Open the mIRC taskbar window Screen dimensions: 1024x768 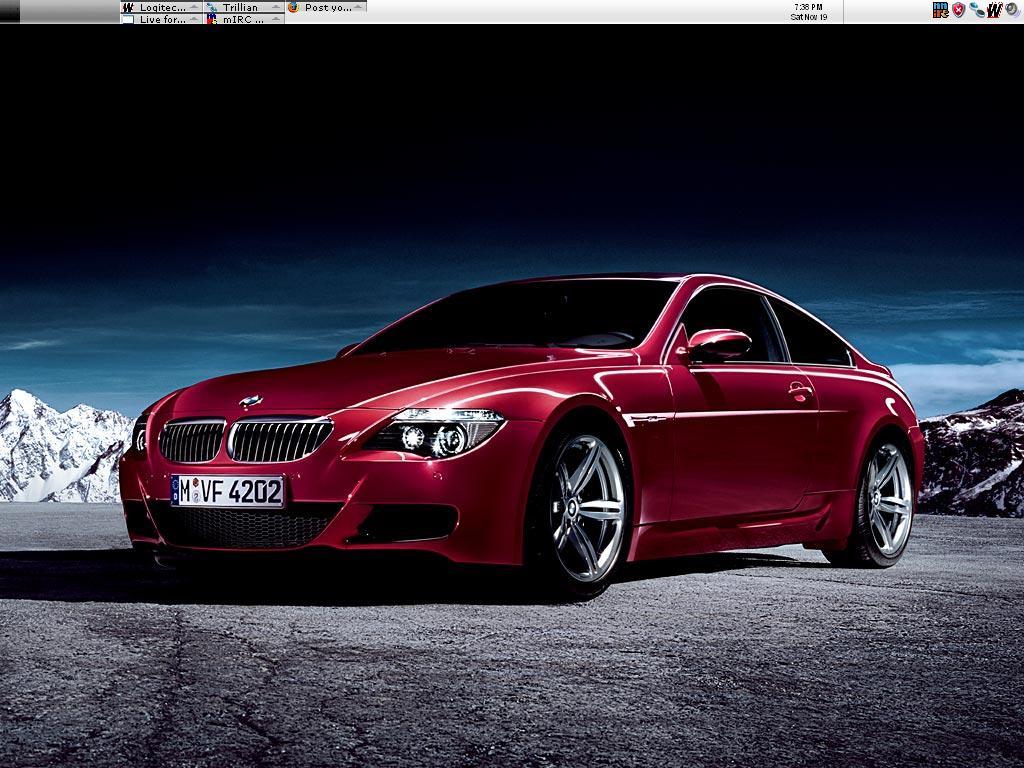(244, 19)
